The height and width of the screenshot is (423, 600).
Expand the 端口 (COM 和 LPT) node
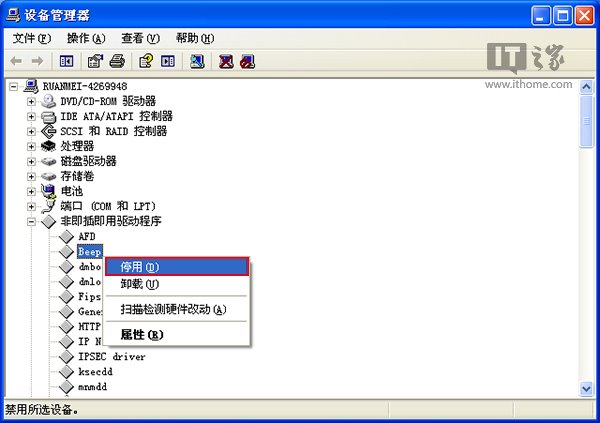pos(31,206)
